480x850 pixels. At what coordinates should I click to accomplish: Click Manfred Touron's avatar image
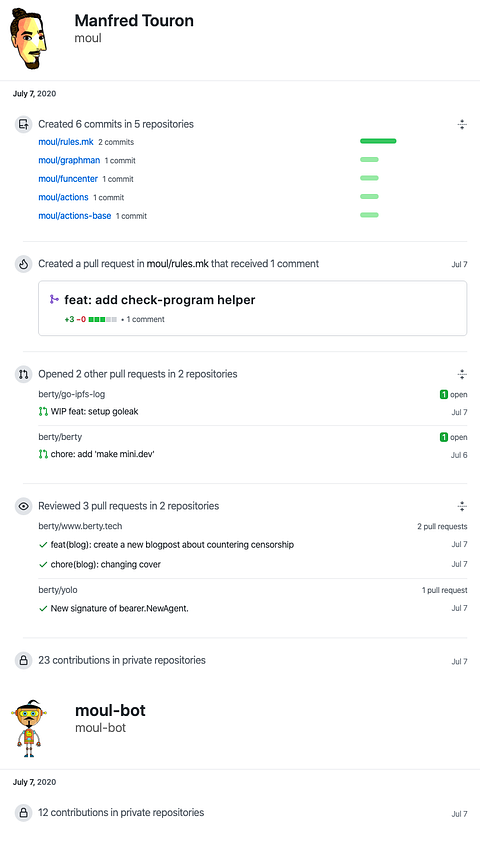point(28,38)
